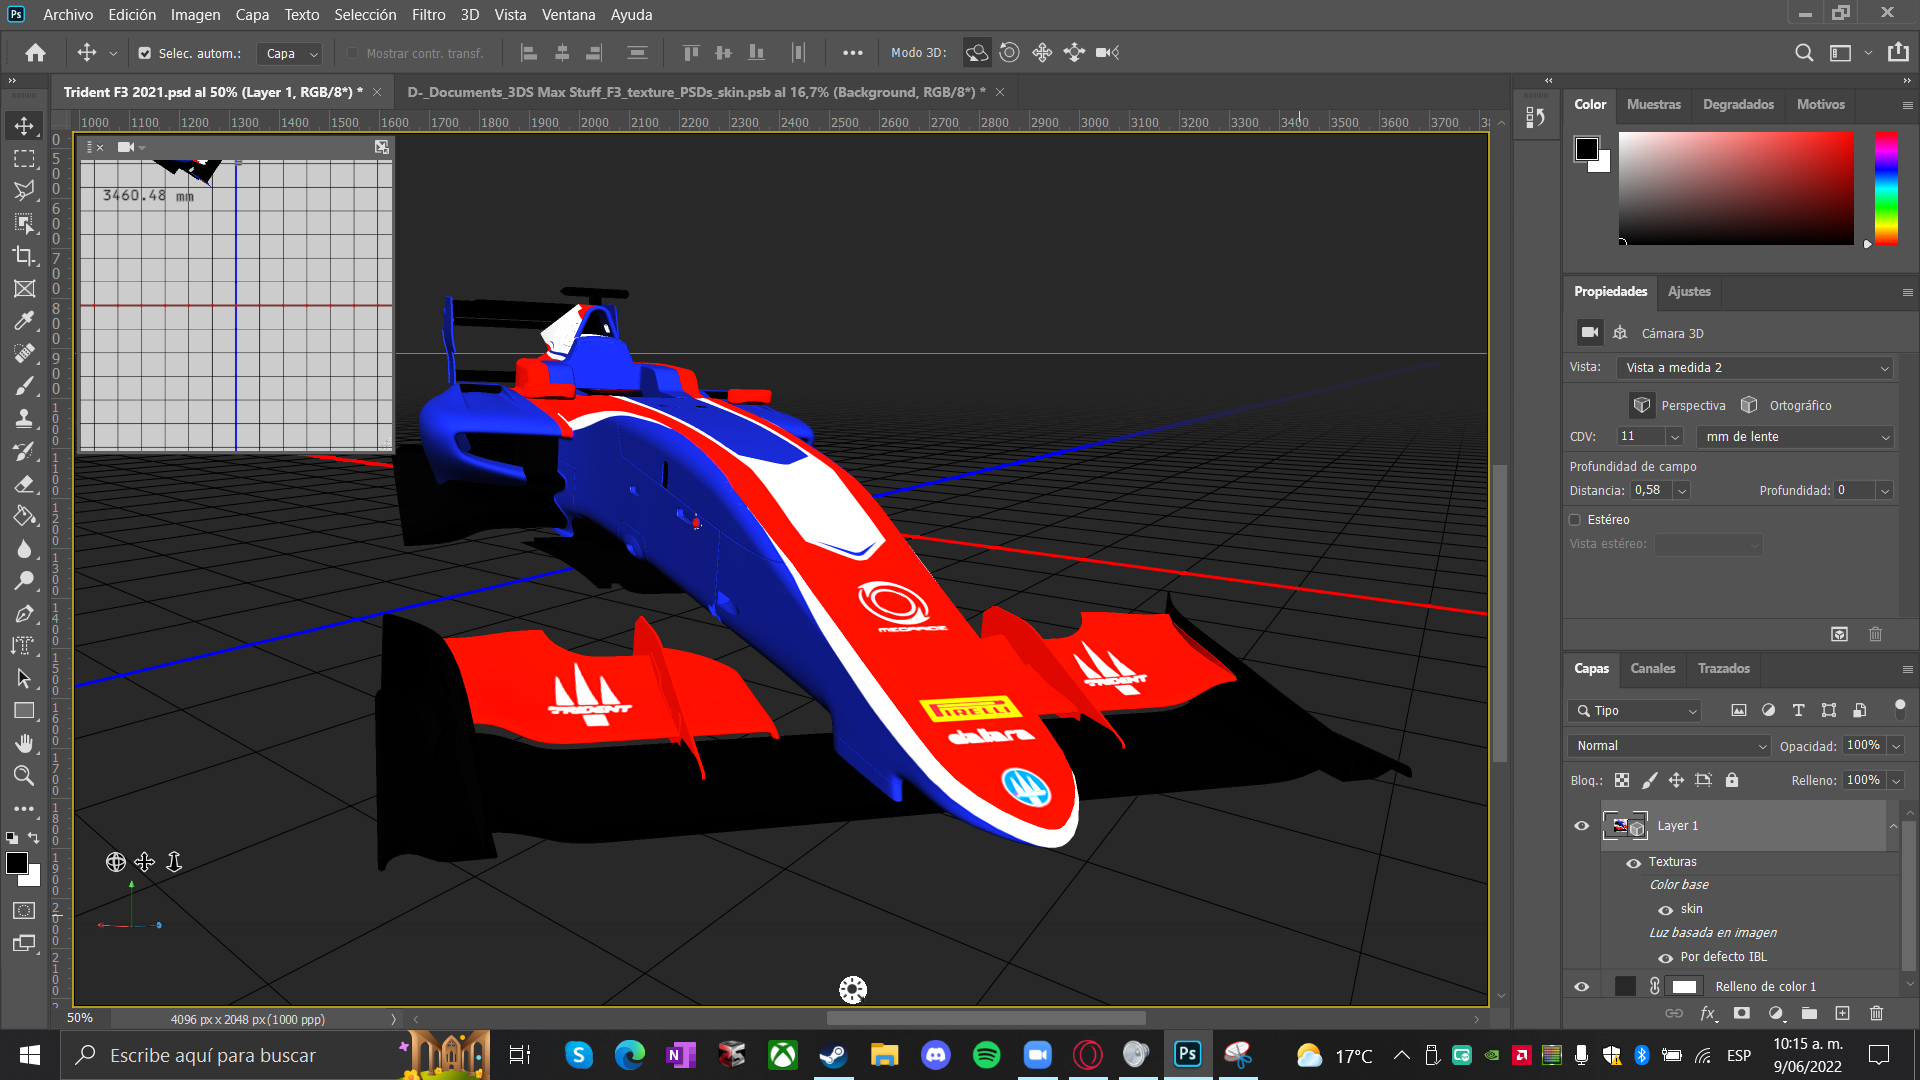Hide Layer 1 visibility eye
Screen dimensions: 1920x1080
point(1582,826)
